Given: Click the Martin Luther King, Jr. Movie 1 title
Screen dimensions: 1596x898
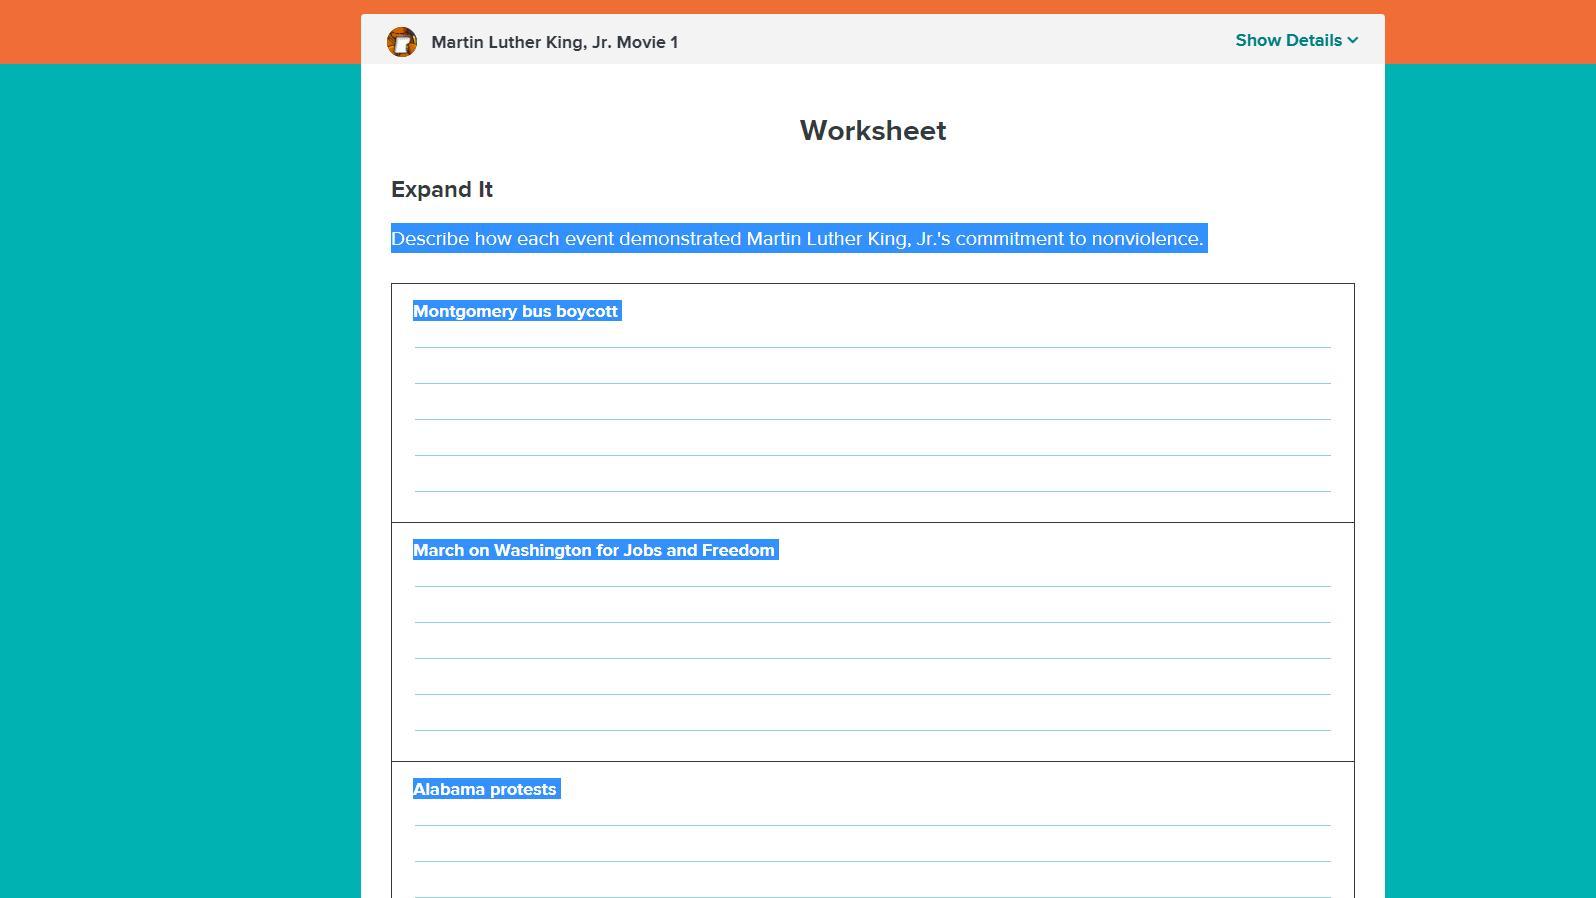Looking at the screenshot, I should coord(555,42).
